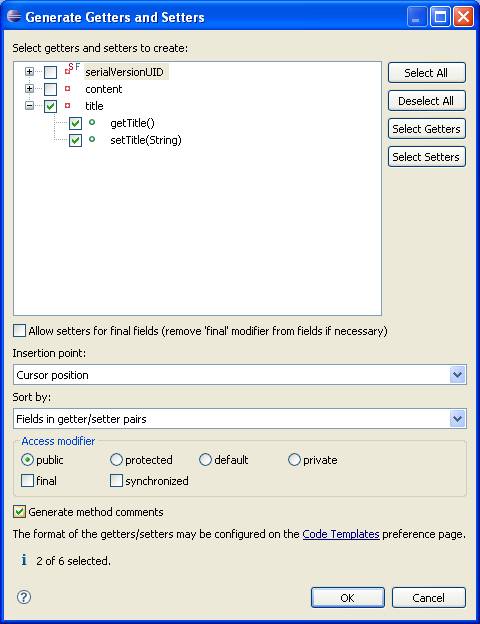Click the info icon beside selection count

tap(24, 560)
